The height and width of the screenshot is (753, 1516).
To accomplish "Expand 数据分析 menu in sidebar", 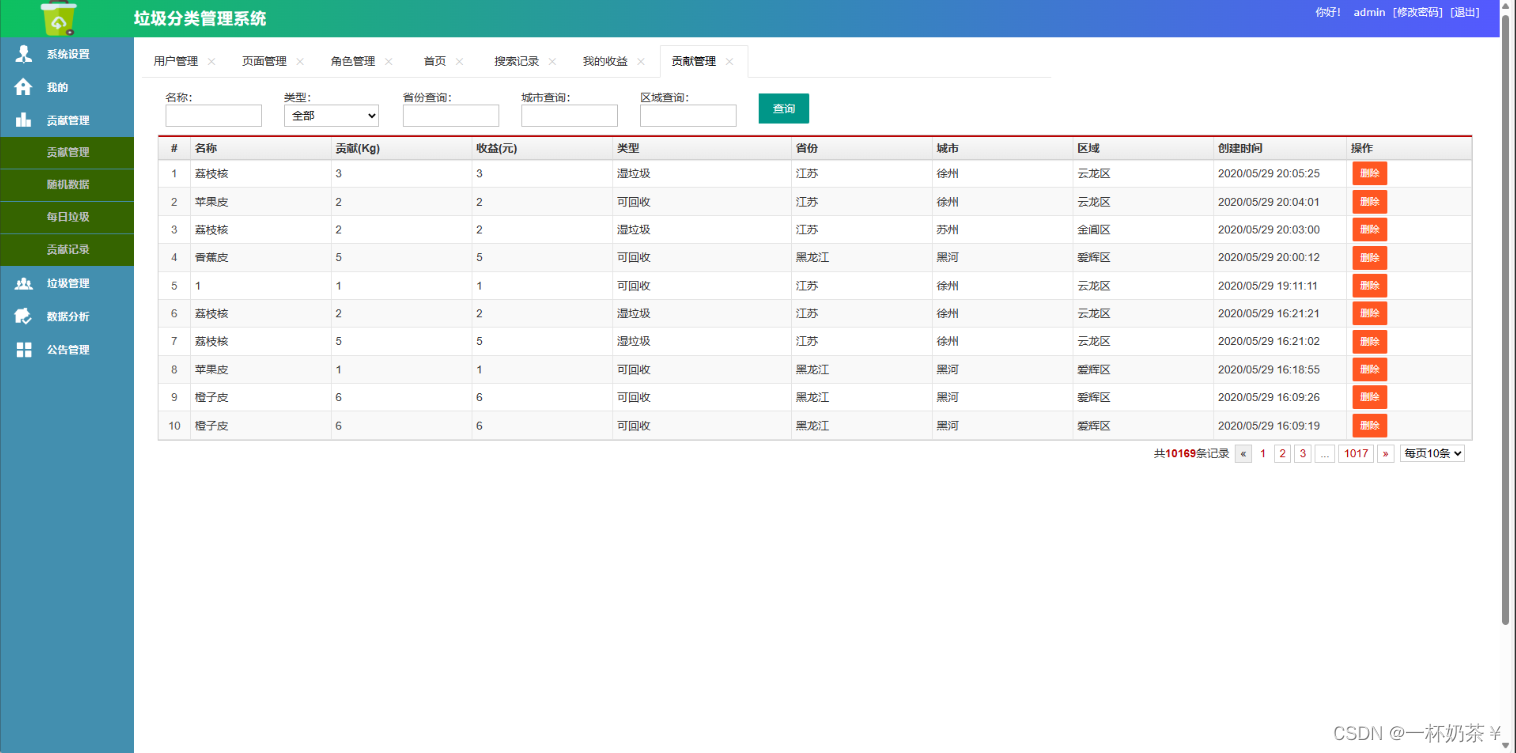I will [x=67, y=316].
